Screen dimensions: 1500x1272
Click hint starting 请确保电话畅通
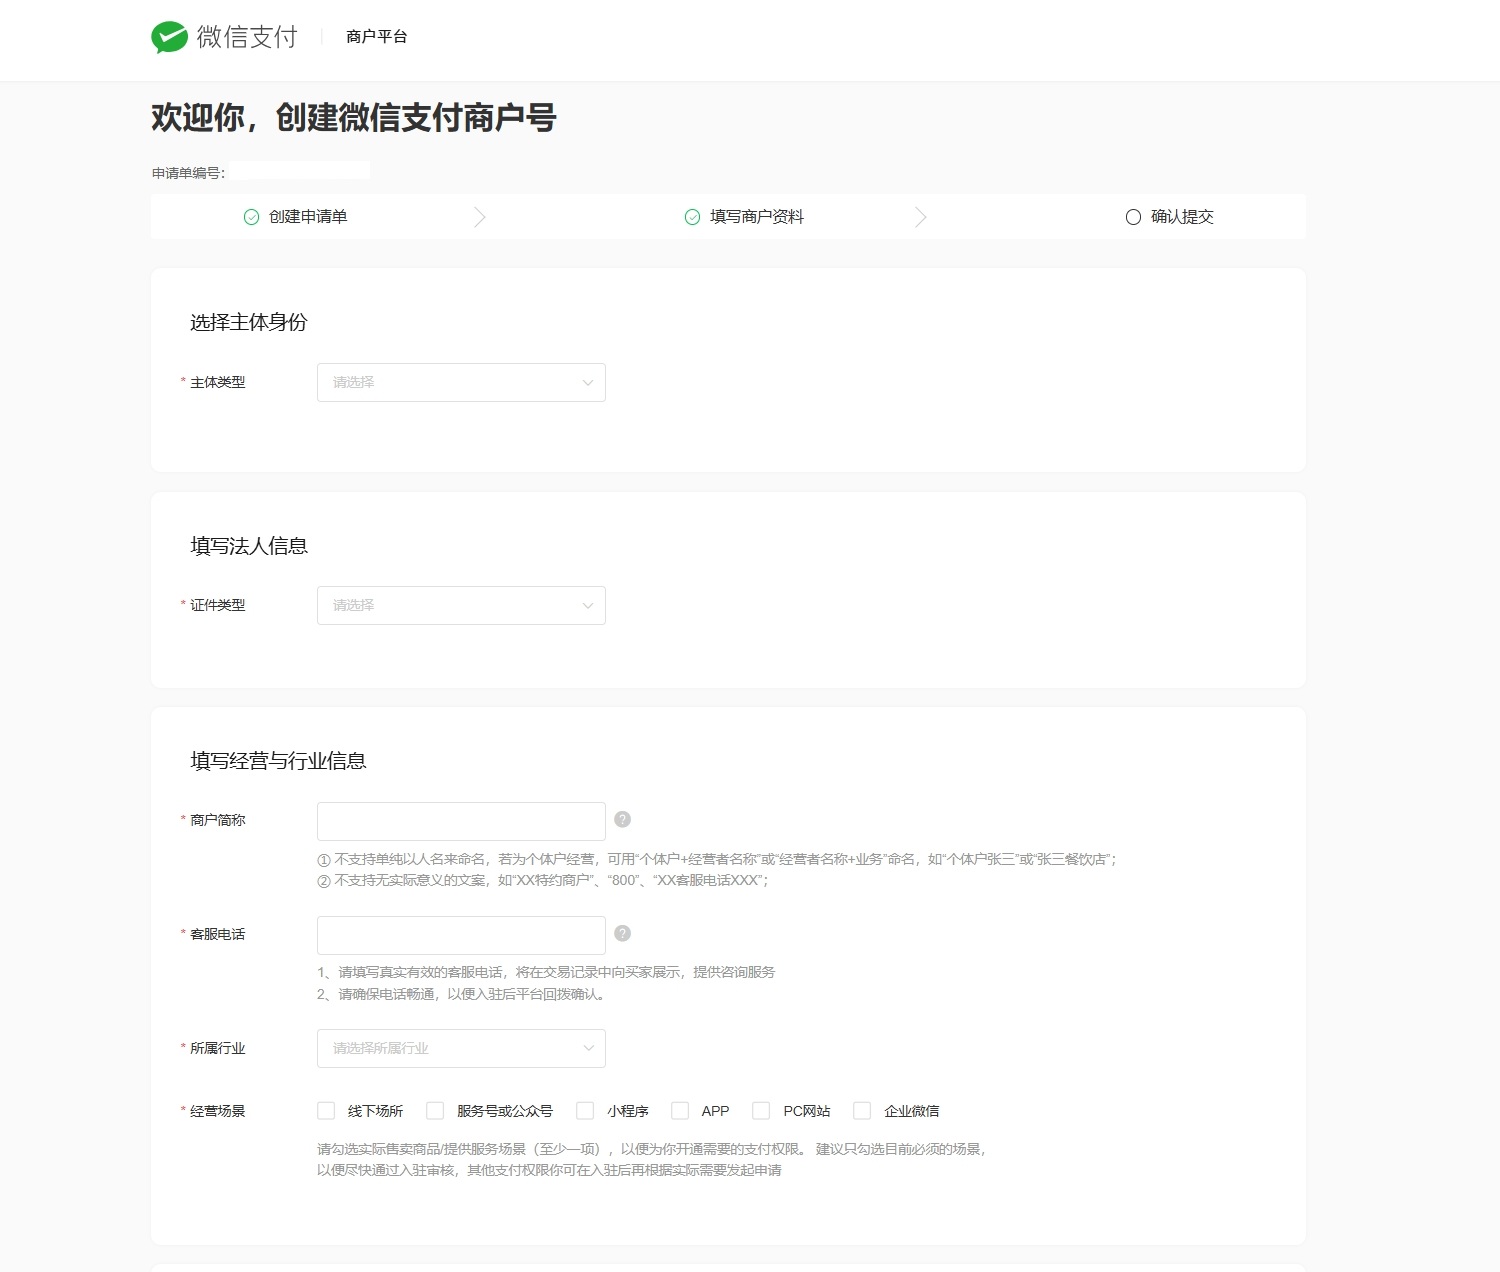coord(463,994)
